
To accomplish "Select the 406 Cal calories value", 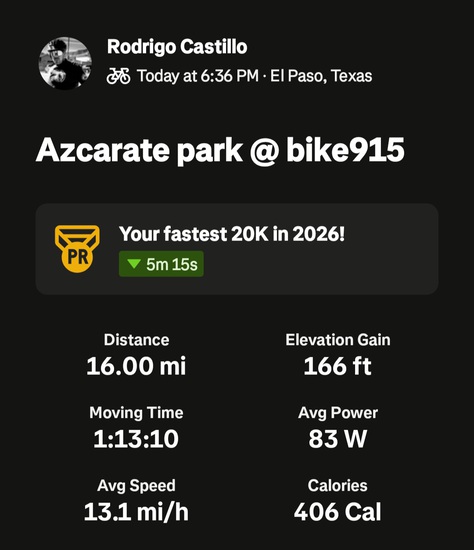I will [x=338, y=512].
